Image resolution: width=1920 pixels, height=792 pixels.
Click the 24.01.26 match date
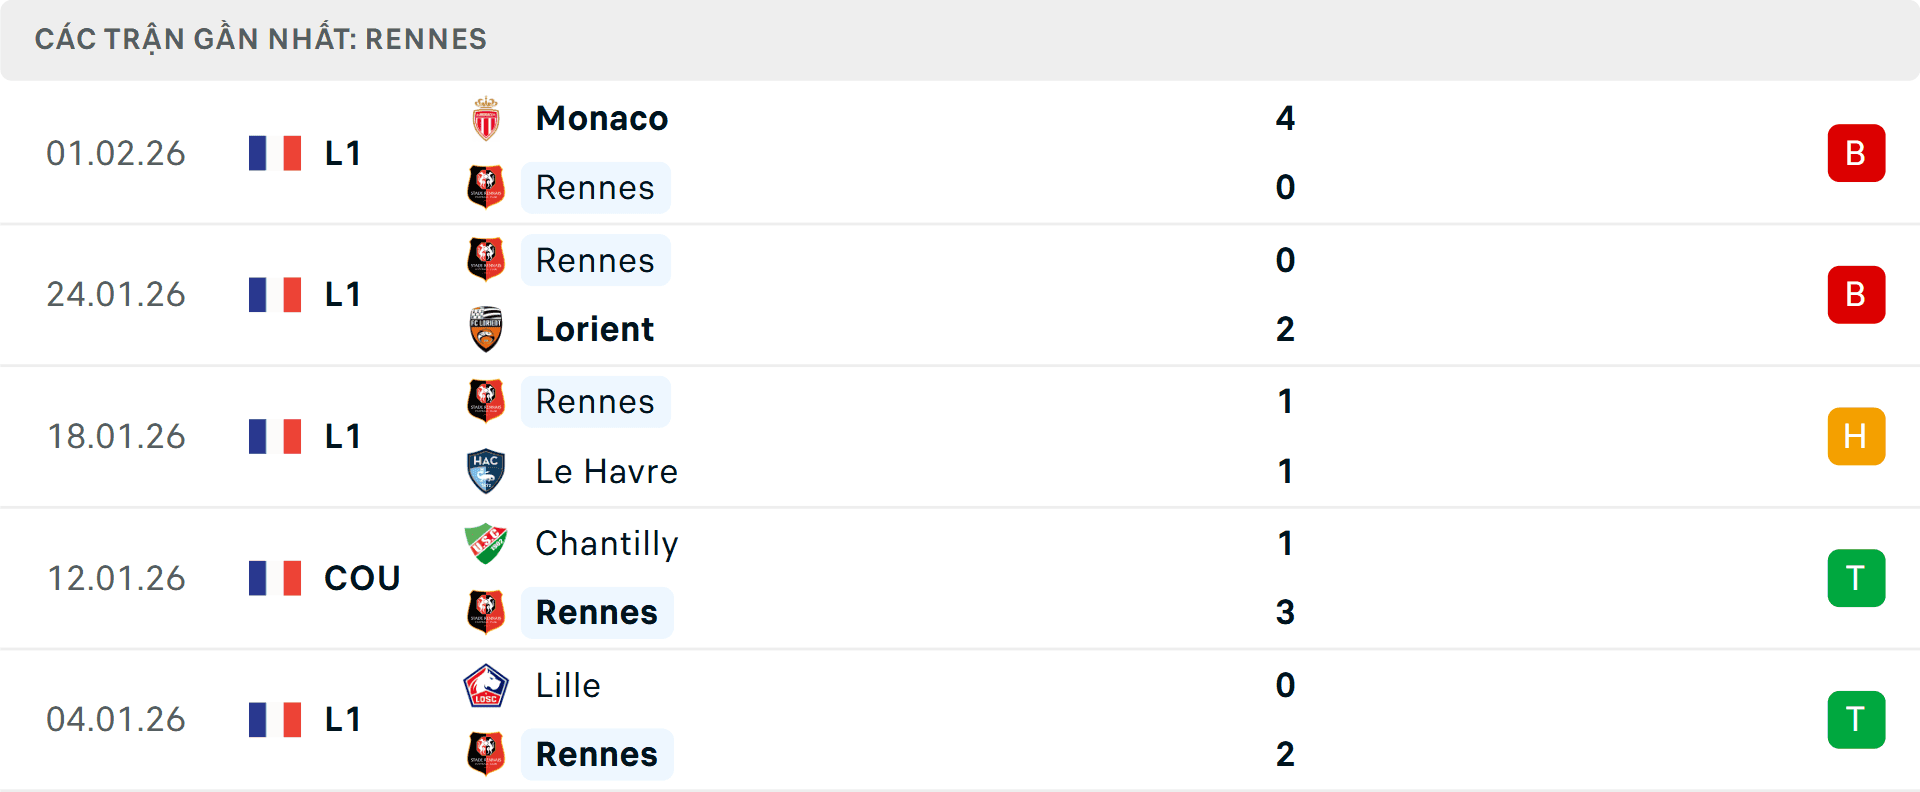click(x=116, y=294)
